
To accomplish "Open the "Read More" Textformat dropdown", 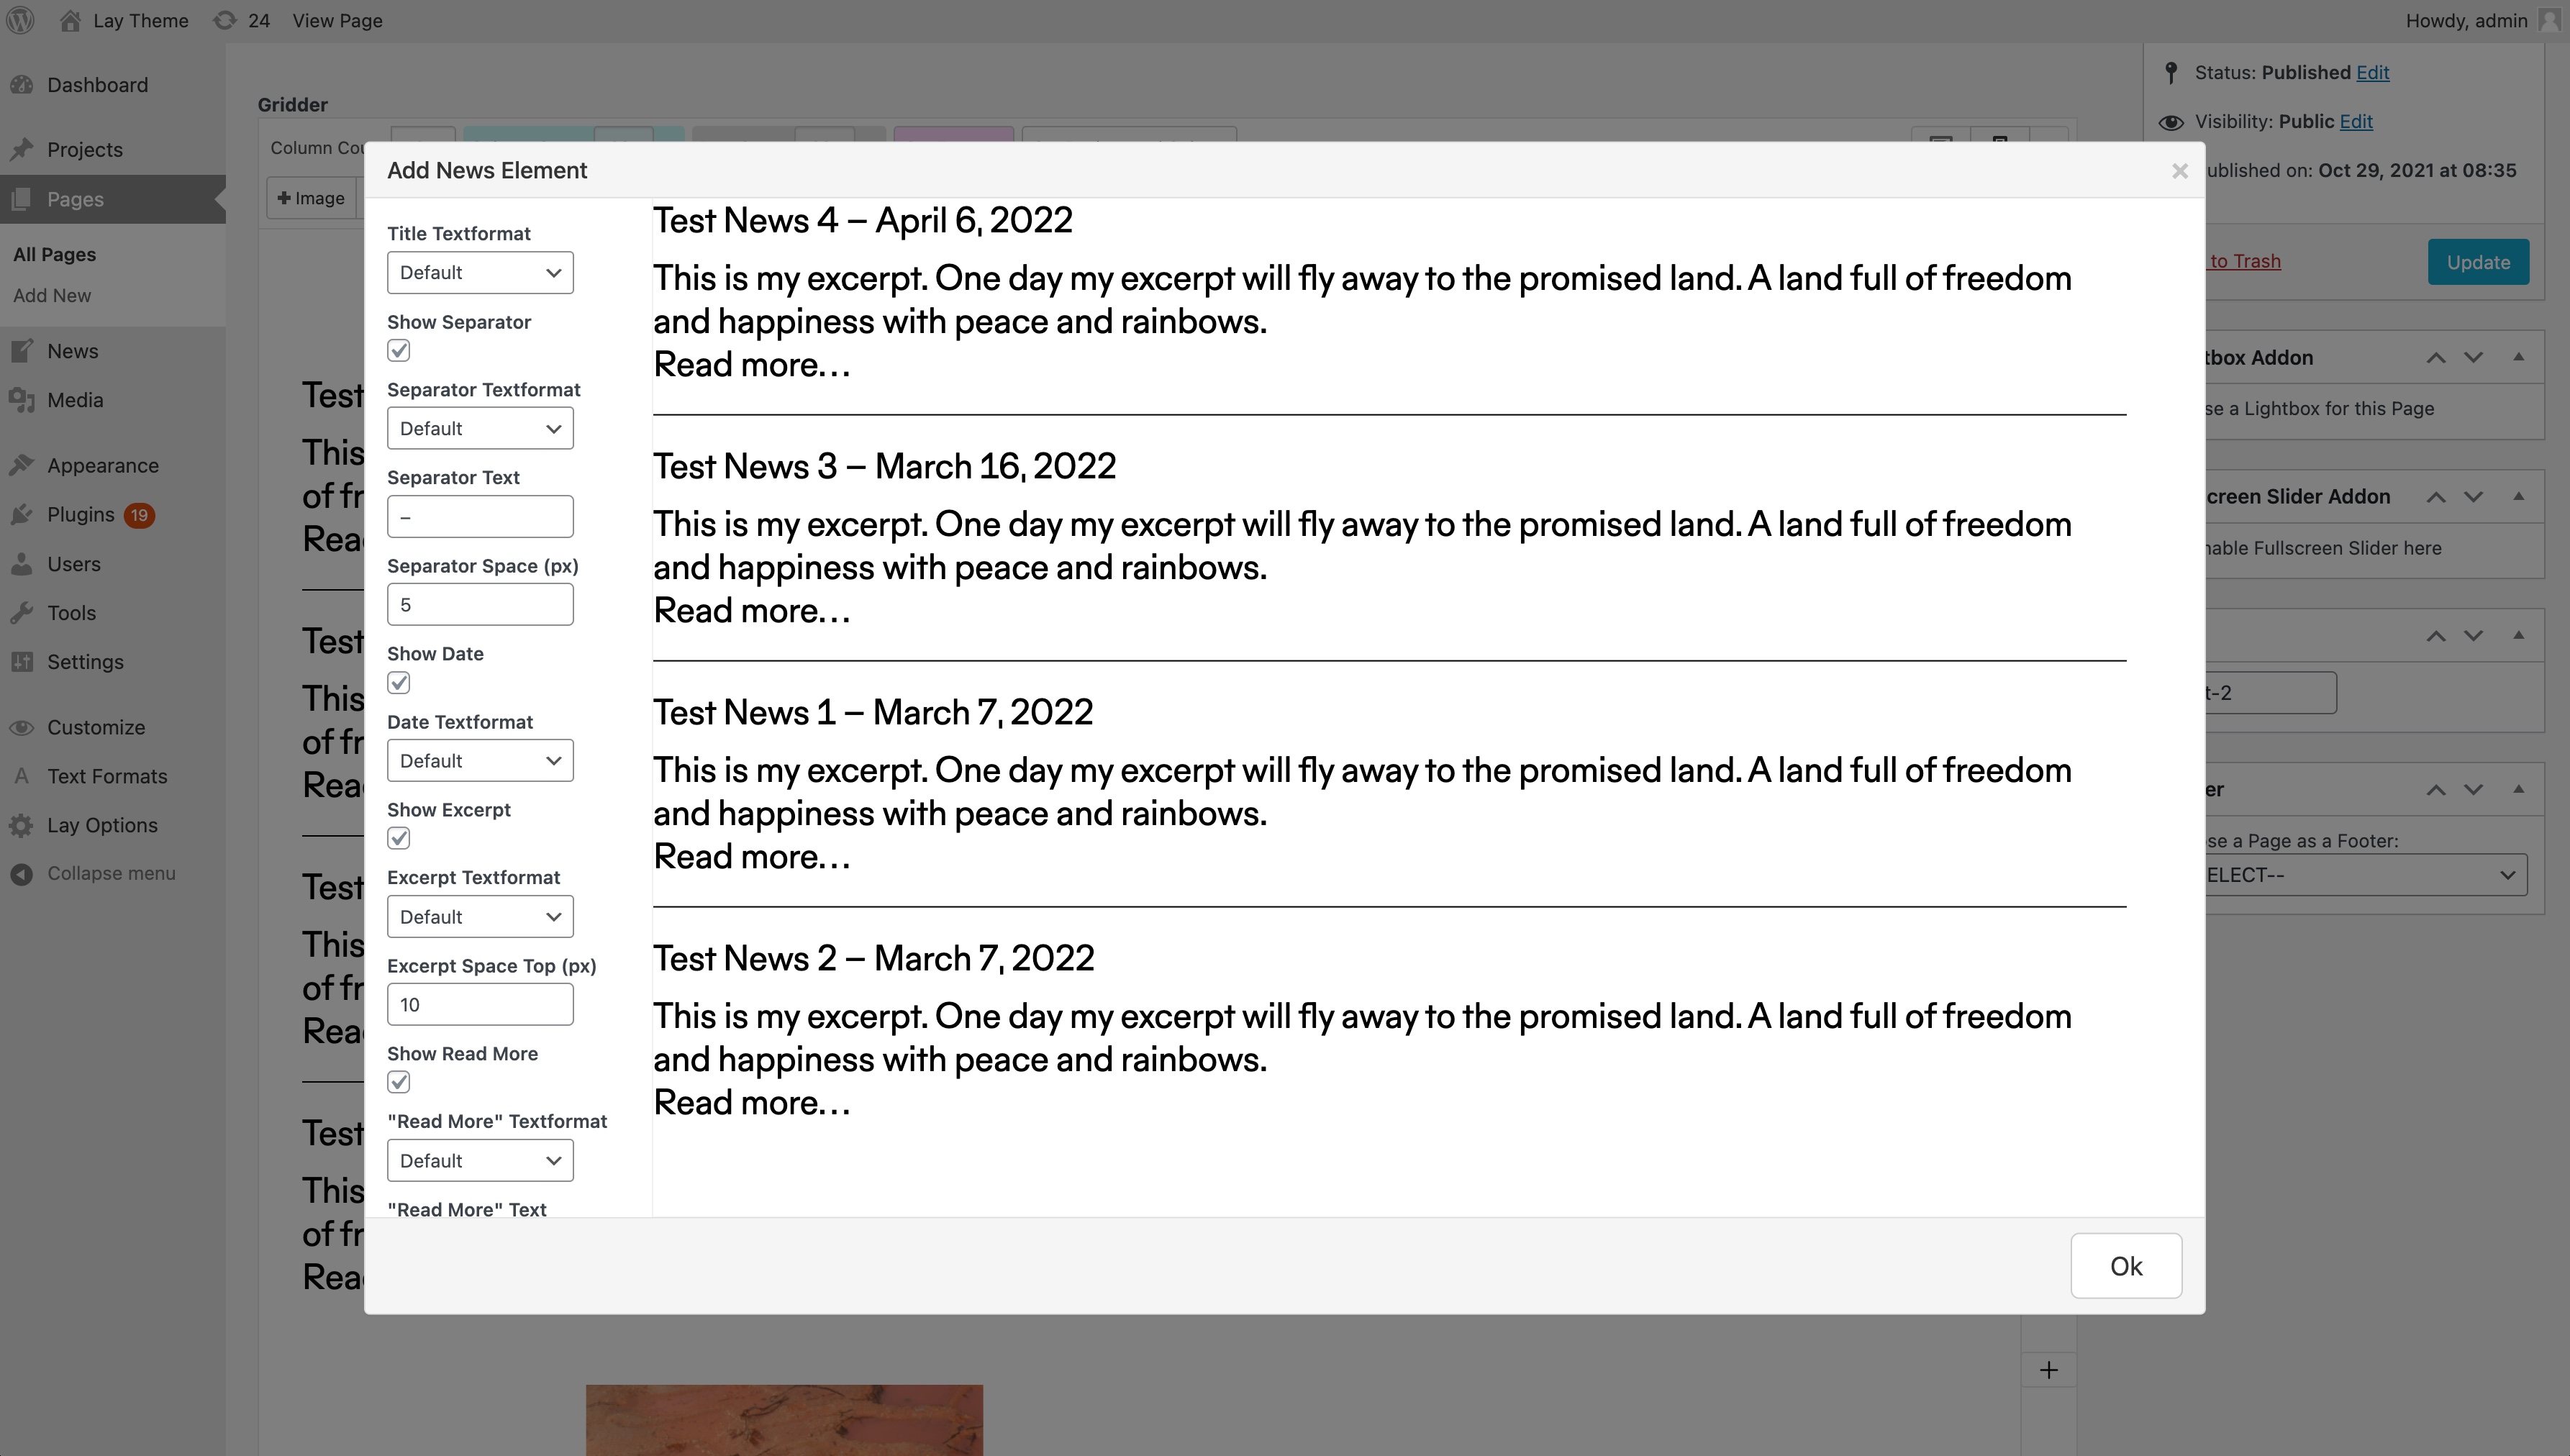I will pos(480,1161).
